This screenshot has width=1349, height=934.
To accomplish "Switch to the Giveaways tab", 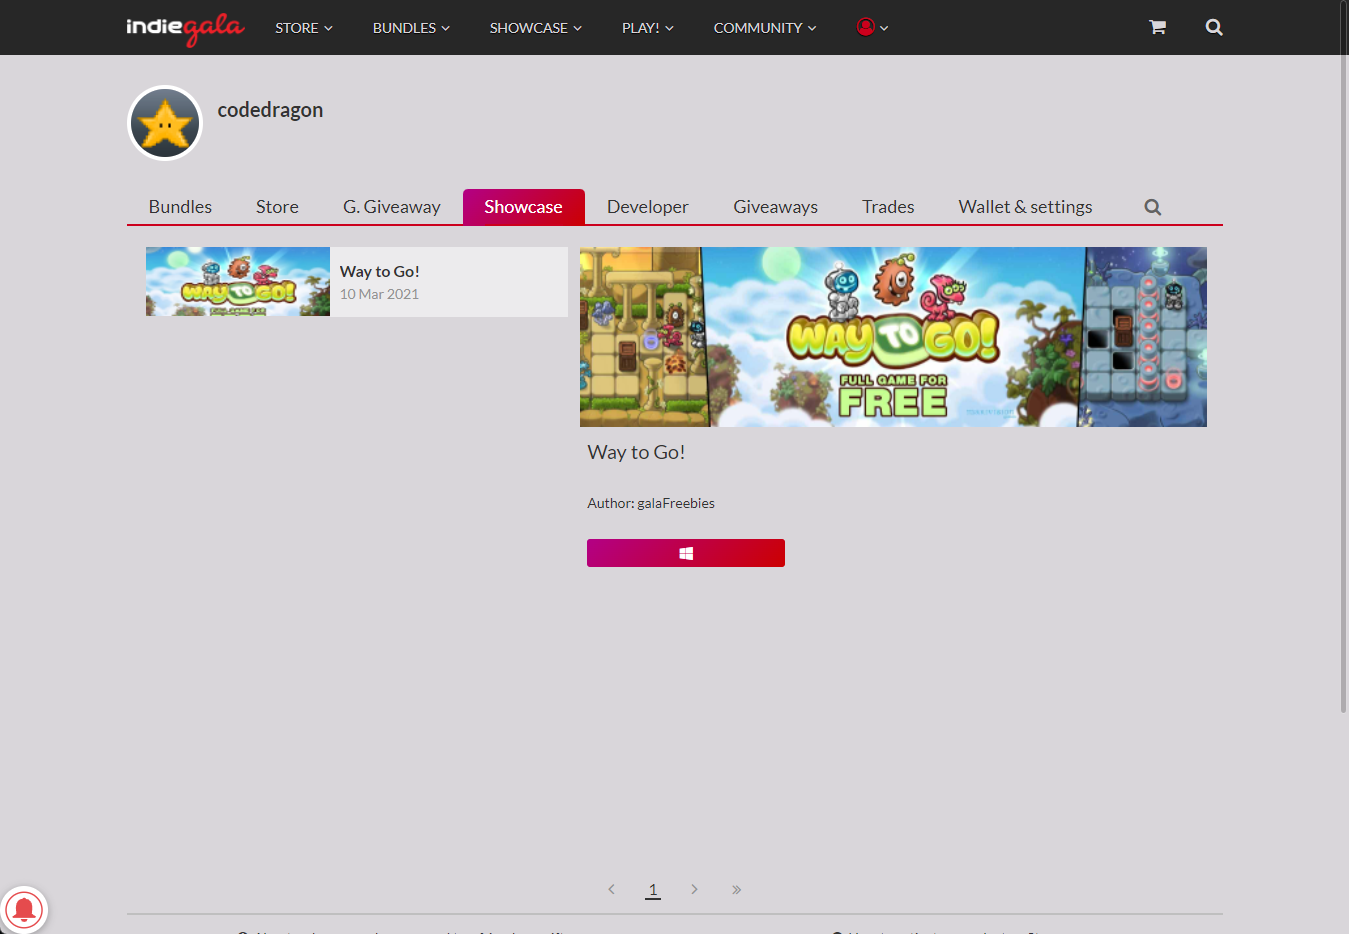I will [776, 207].
